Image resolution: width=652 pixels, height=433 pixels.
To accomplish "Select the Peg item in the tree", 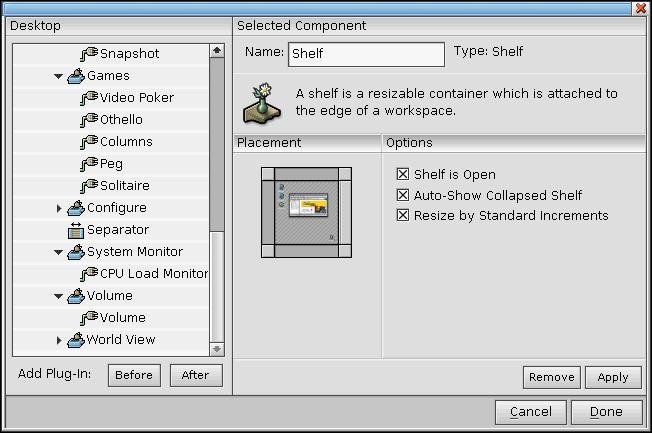I will [x=111, y=164].
